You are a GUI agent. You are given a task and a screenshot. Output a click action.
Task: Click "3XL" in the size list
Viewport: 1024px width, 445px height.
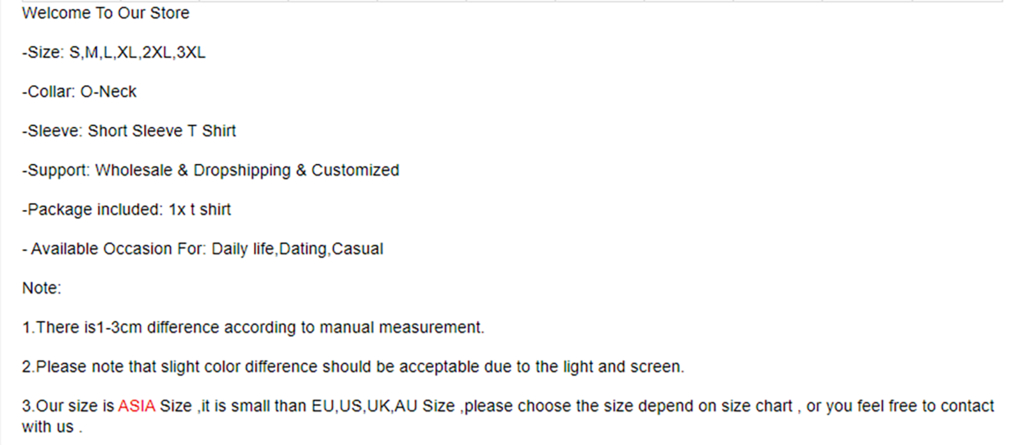tap(191, 53)
